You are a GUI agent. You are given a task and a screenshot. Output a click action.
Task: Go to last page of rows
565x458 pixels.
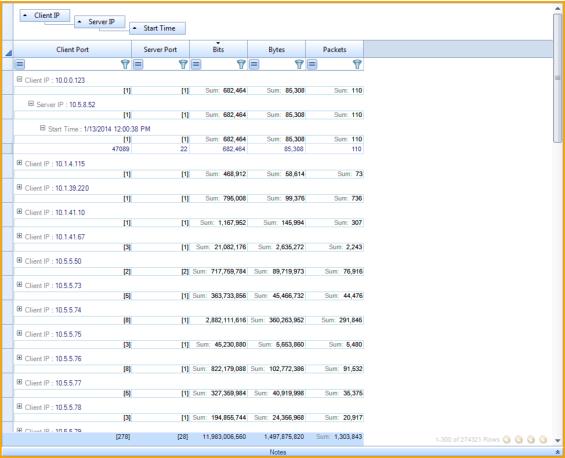(543, 439)
